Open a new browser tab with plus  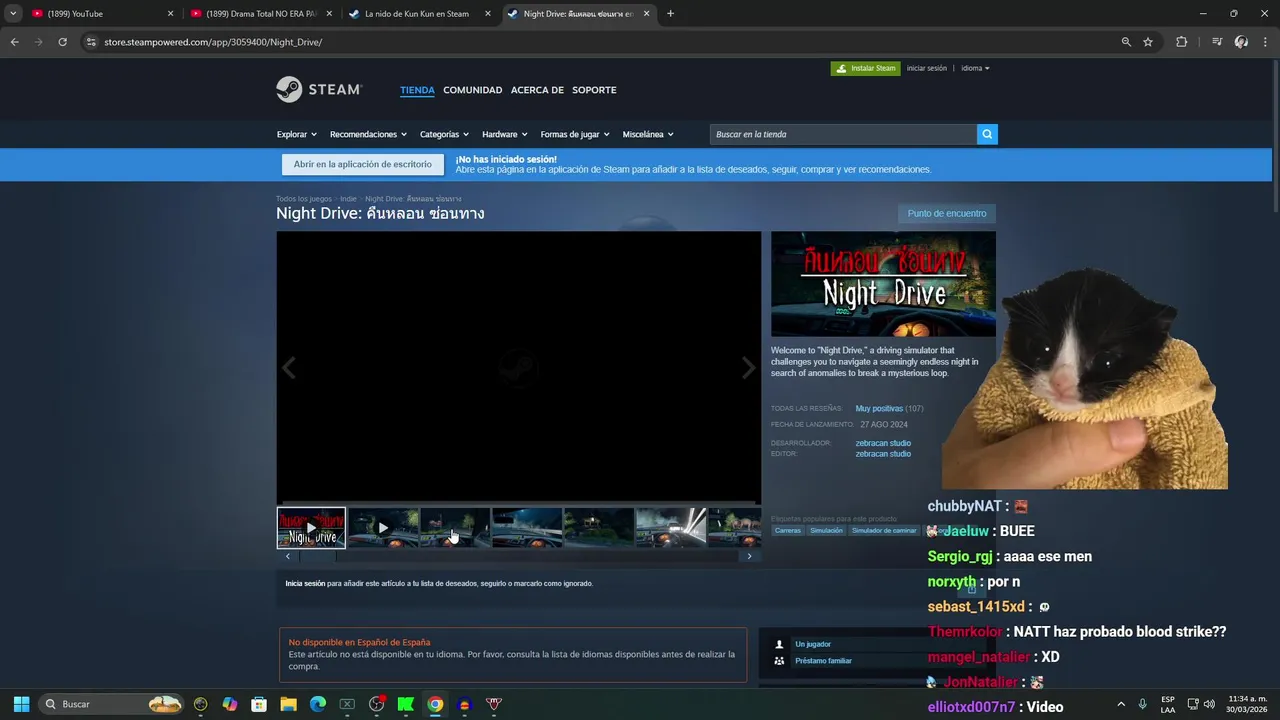point(670,14)
